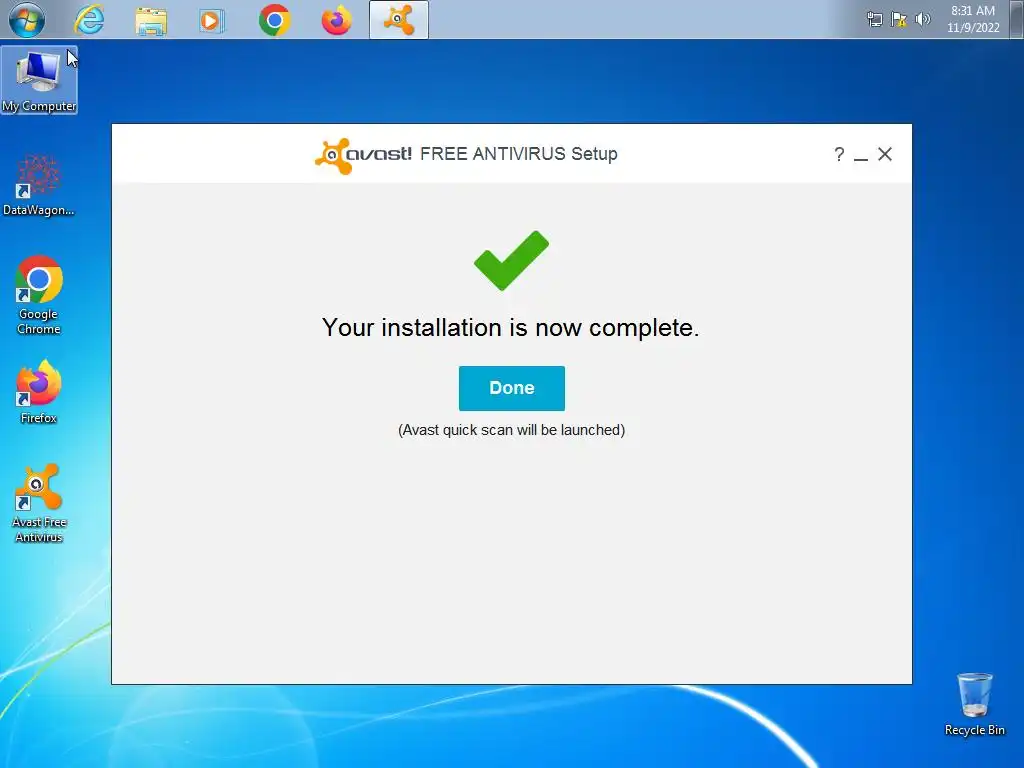
Task: Select the Avast Setup taskbar button
Action: (x=398, y=20)
